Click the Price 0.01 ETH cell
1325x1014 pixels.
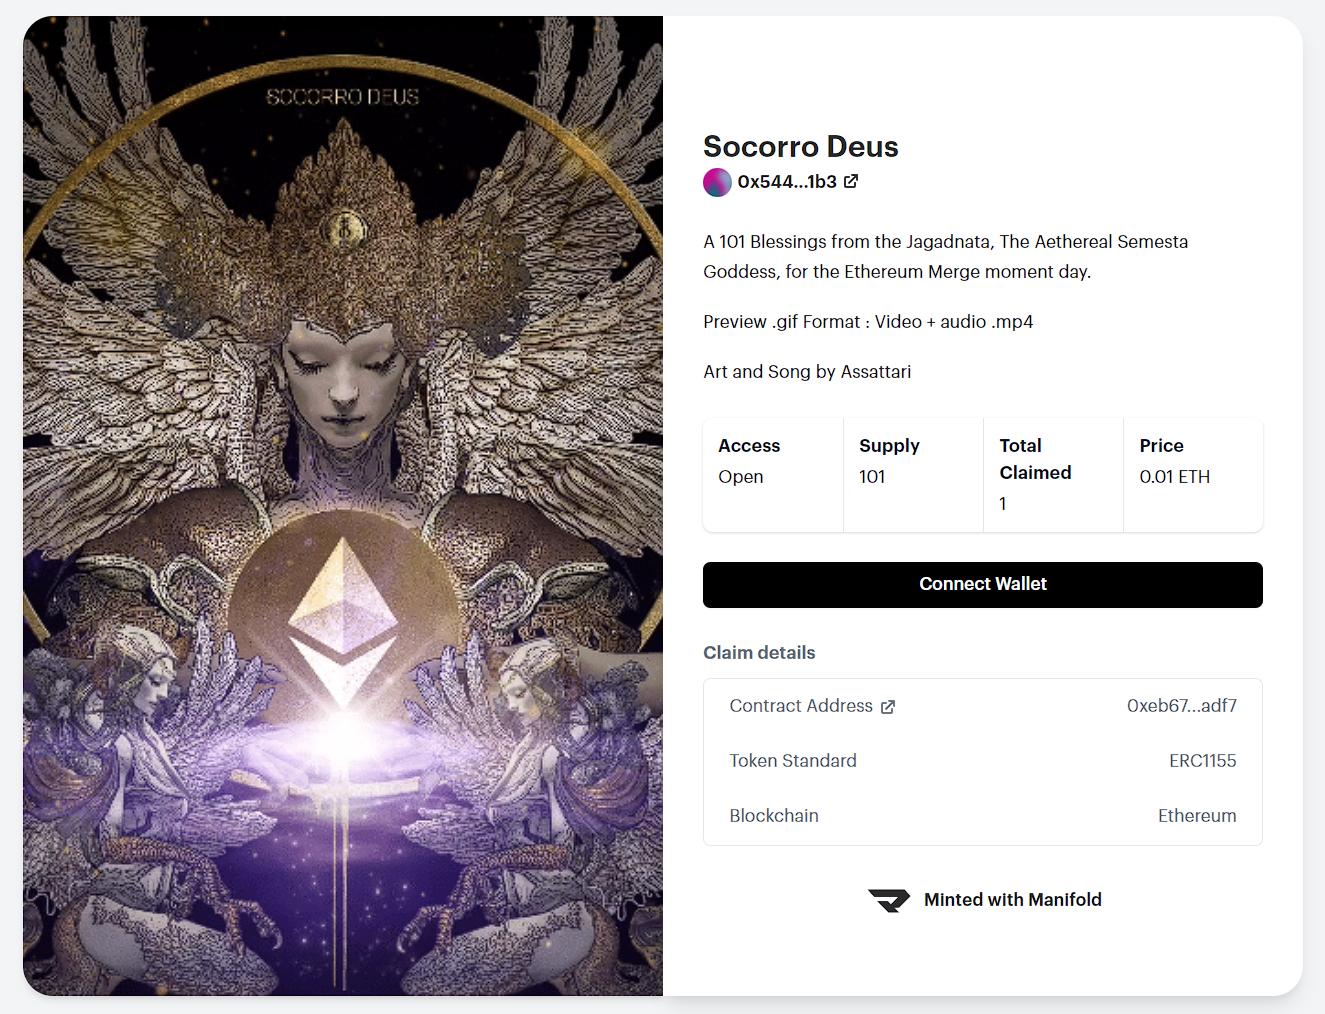[x=1193, y=475]
